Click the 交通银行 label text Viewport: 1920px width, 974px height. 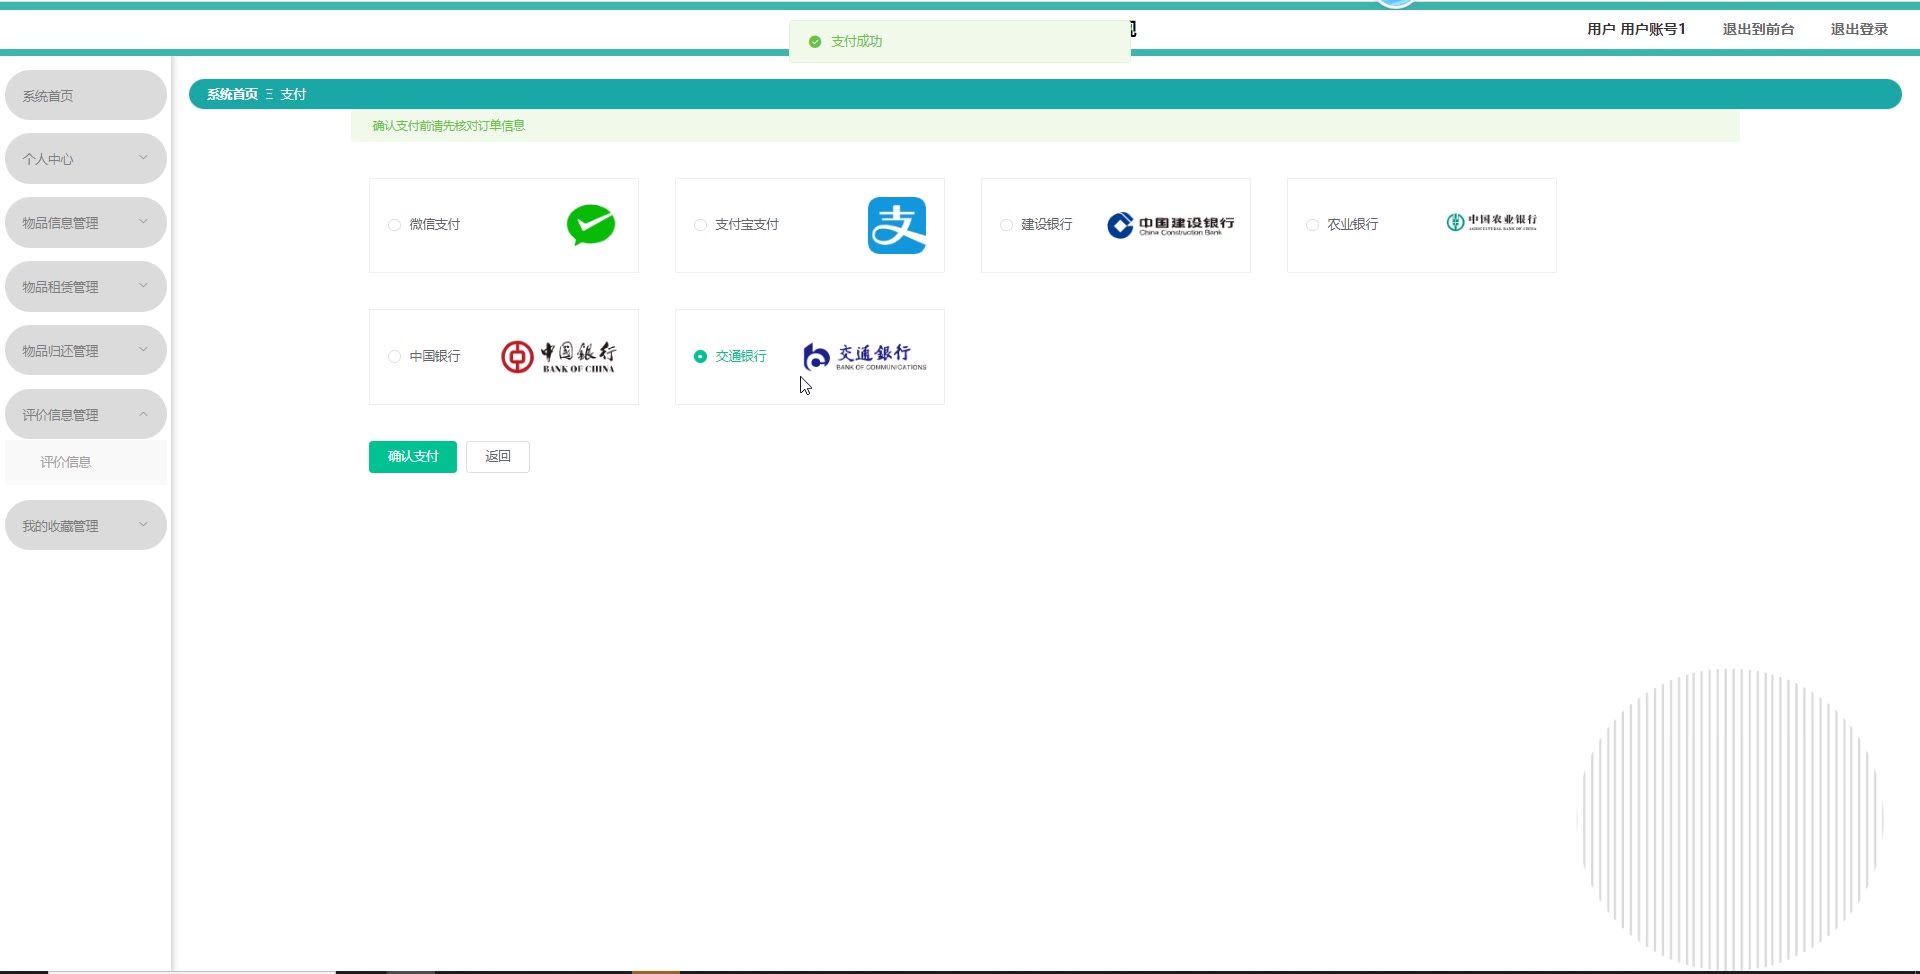click(741, 357)
